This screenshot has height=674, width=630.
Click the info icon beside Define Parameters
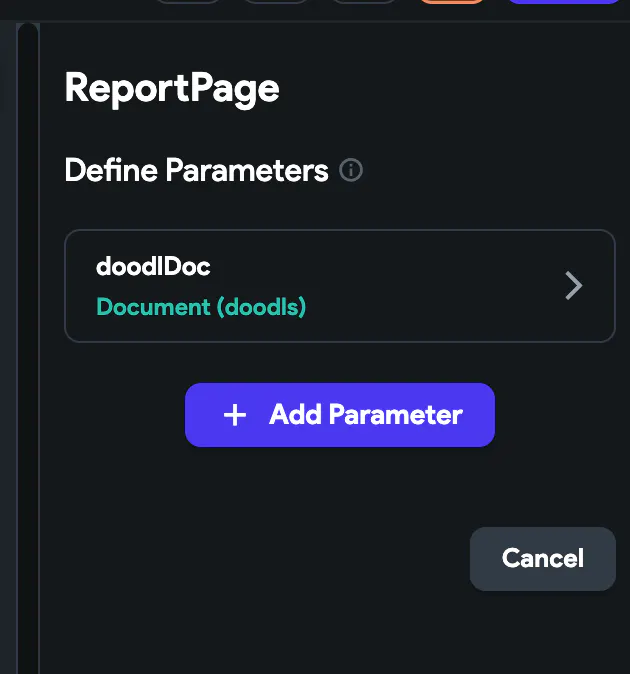[x=351, y=170]
